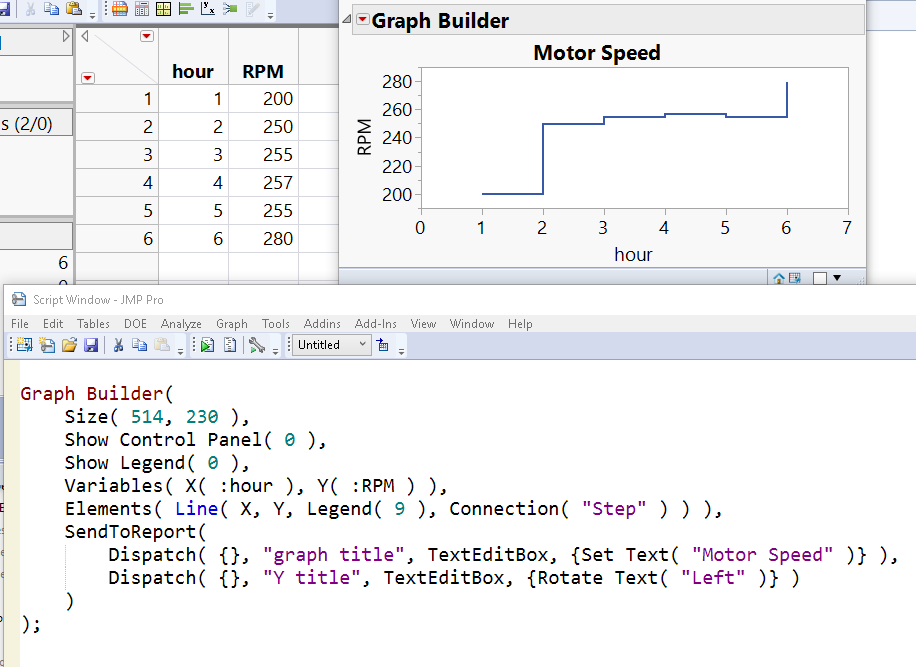Image resolution: width=916 pixels, height=667 pixels.
Task: Click Paste in the Script Window toolbar
Action: (162, 345)
